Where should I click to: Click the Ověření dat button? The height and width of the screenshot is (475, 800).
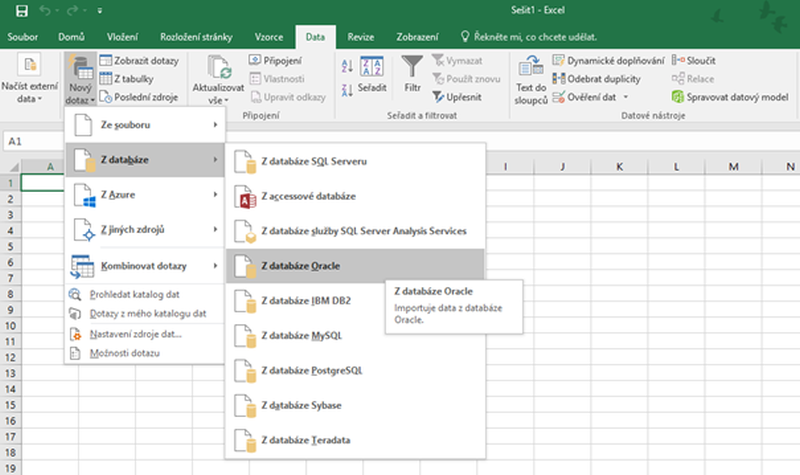point(585,97)
